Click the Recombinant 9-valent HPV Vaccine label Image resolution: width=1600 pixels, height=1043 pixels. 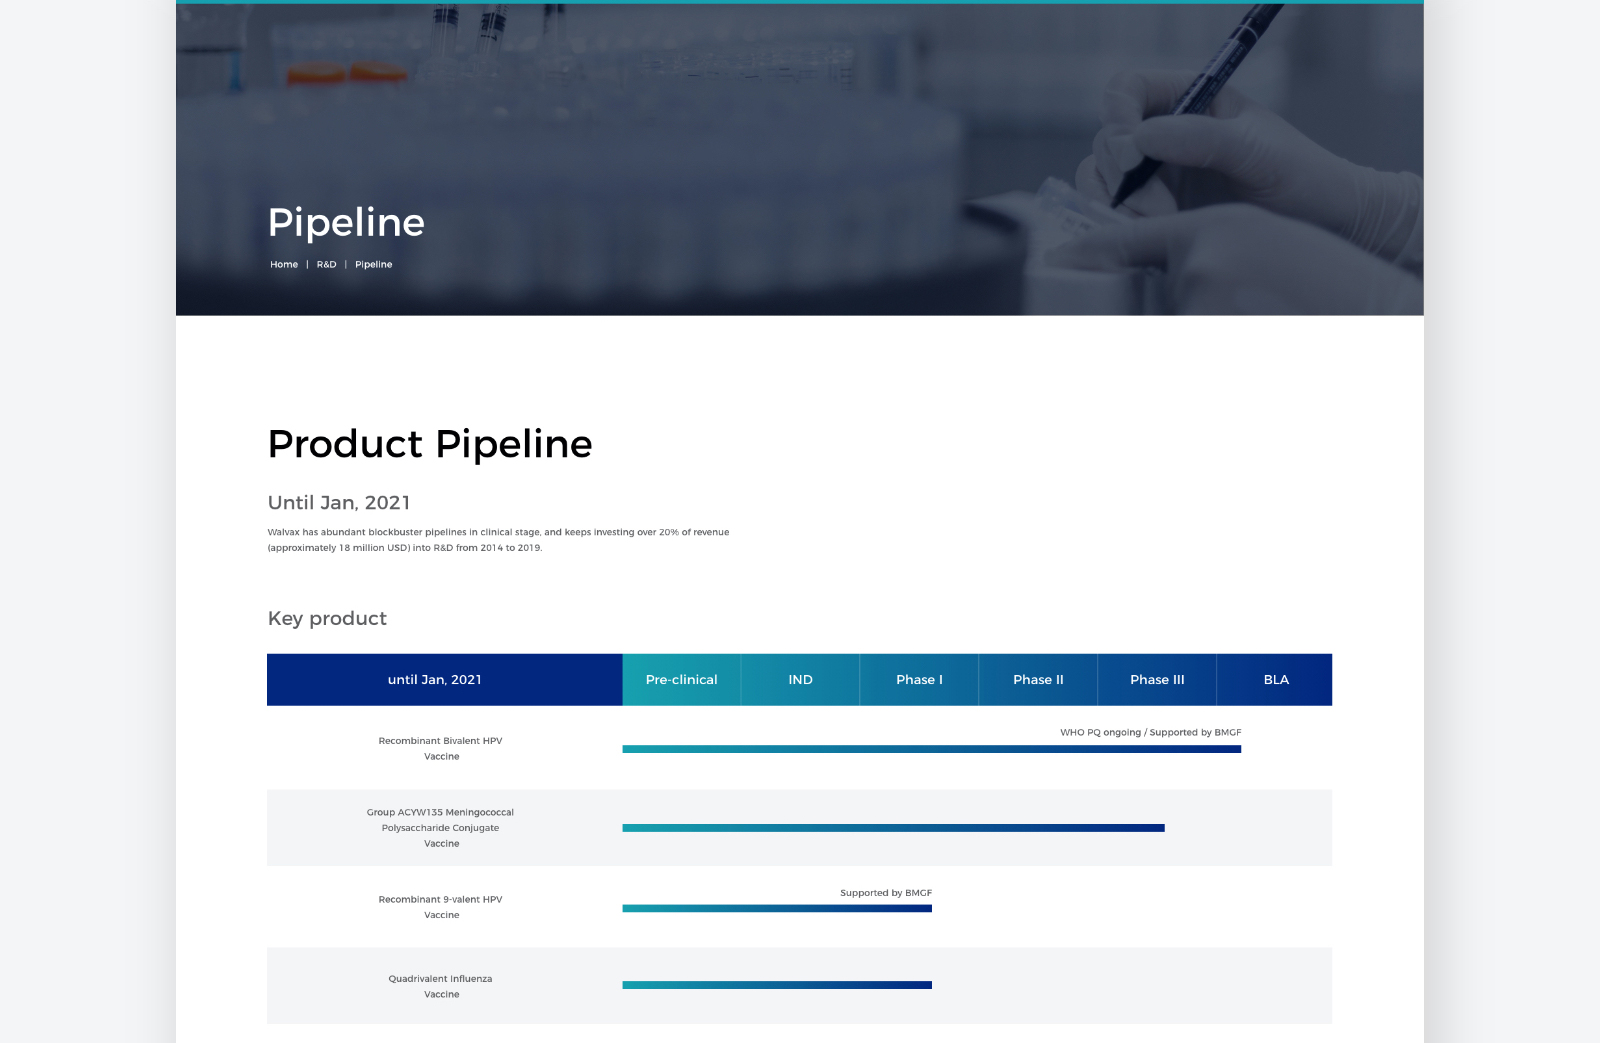pos(440,907)
